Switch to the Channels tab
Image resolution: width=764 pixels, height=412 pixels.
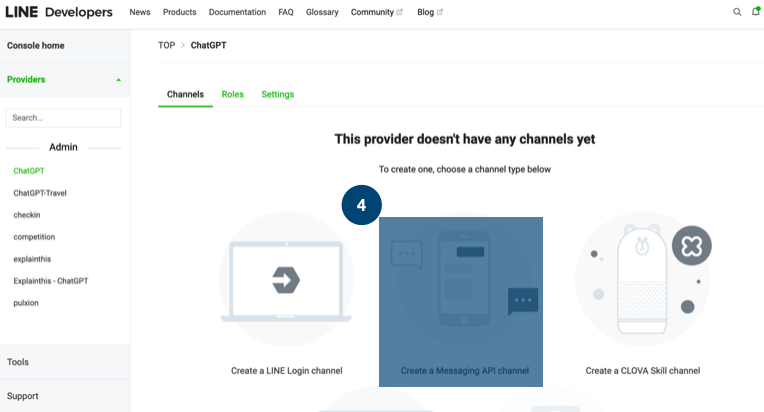click(185, 94)
